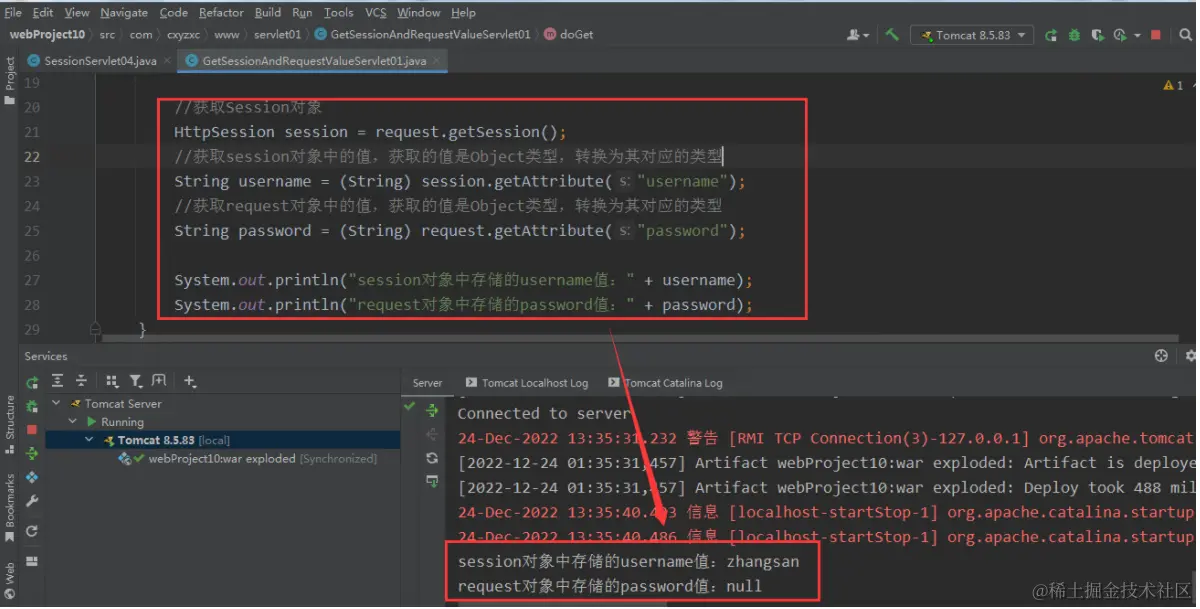Collapse the Tomcat Server tree node
1200x609 pixels.
(x=56, y=404)
